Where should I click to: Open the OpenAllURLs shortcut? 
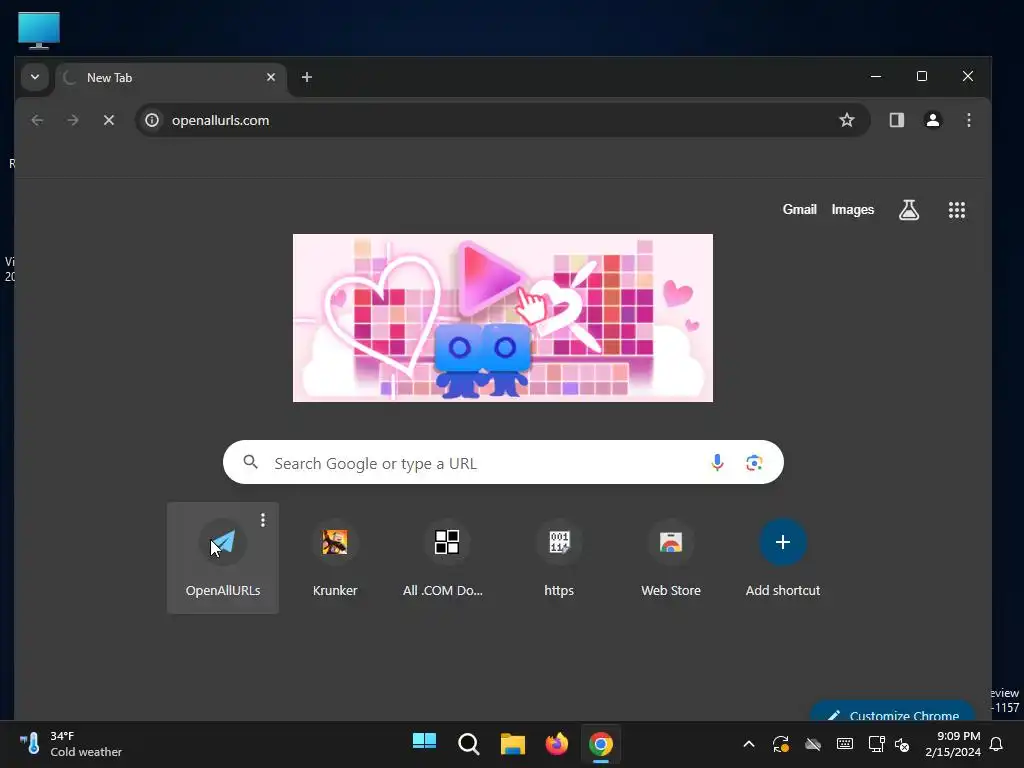pos(223,558)
